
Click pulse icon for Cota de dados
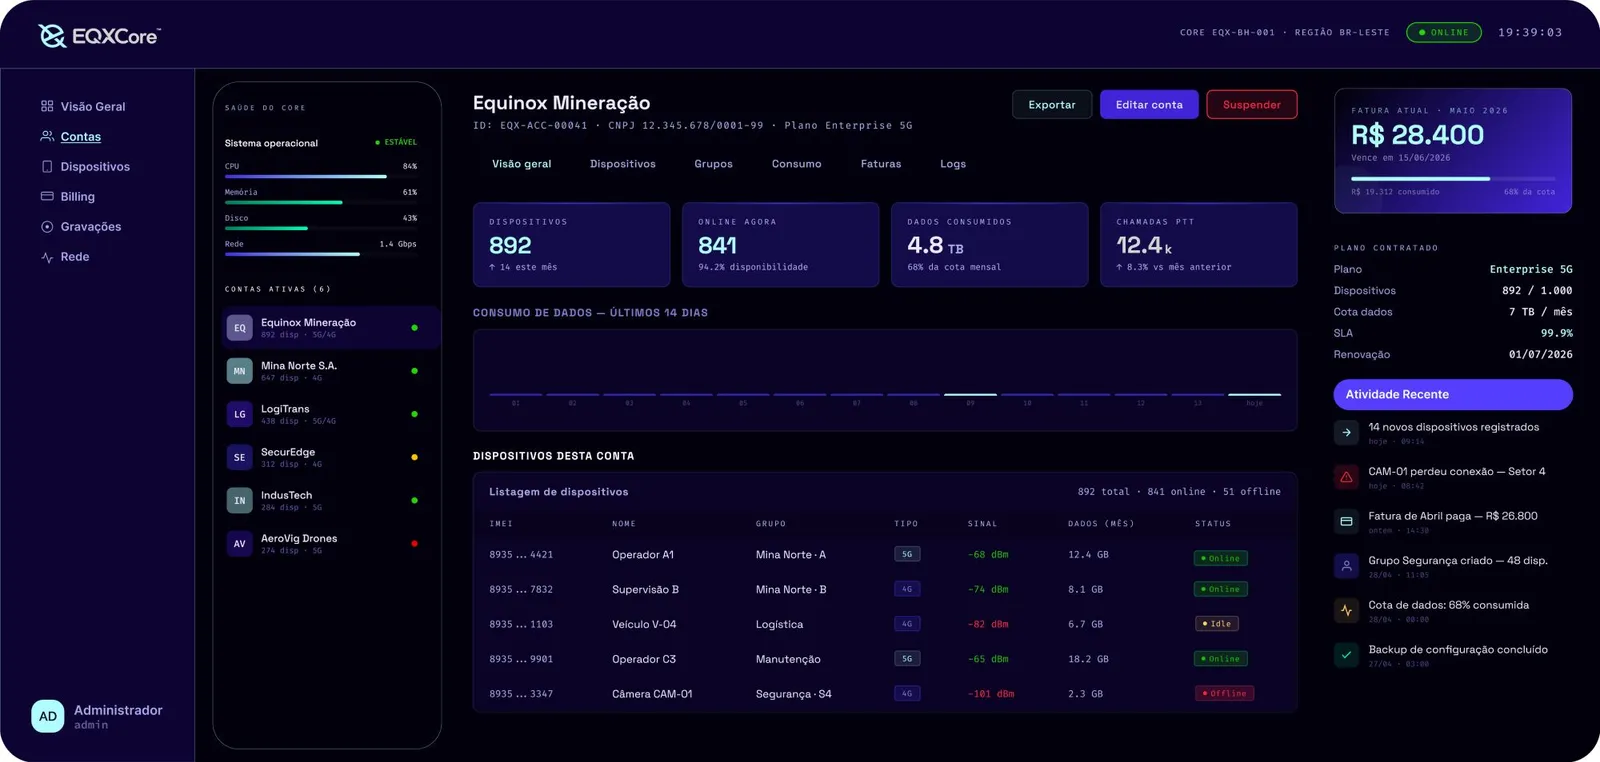pos(1346,610)
